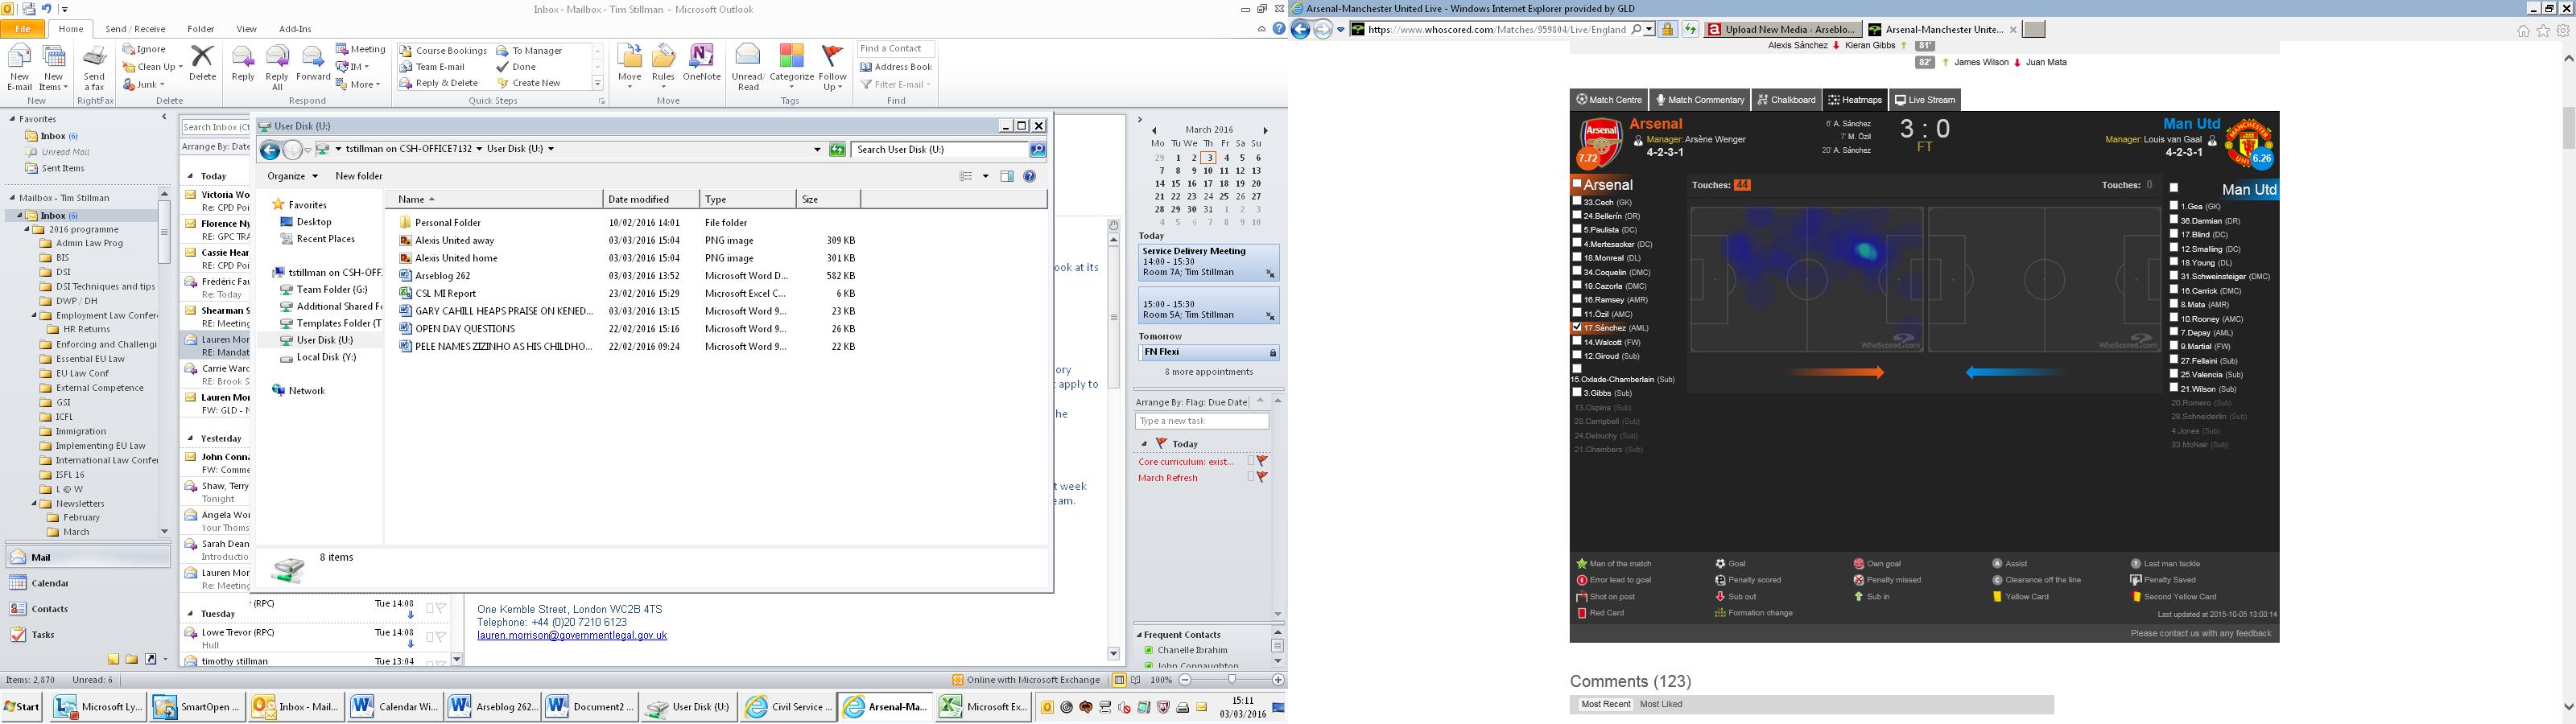Viewport: 2576px width, 724px height.
Task: Tick the 11.Özil (AMC) checkbox
Action: [1577, 313]
